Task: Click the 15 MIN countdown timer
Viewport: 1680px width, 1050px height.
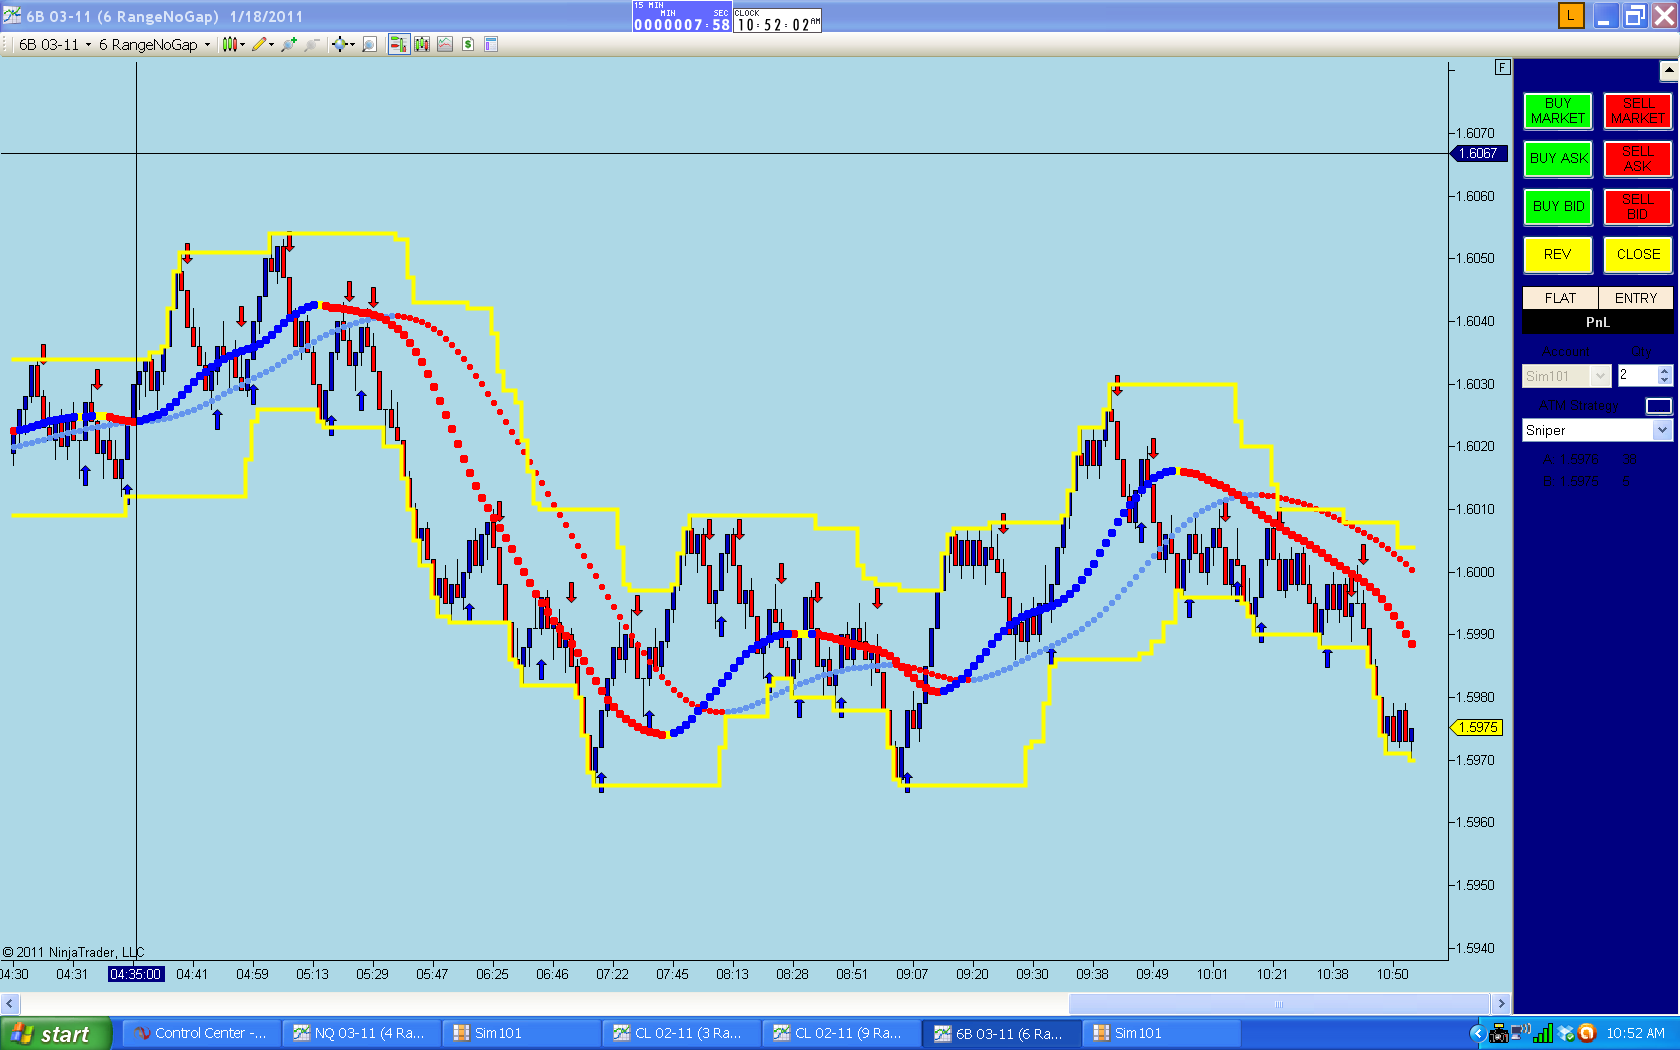Action: click(x=682, y=17)
